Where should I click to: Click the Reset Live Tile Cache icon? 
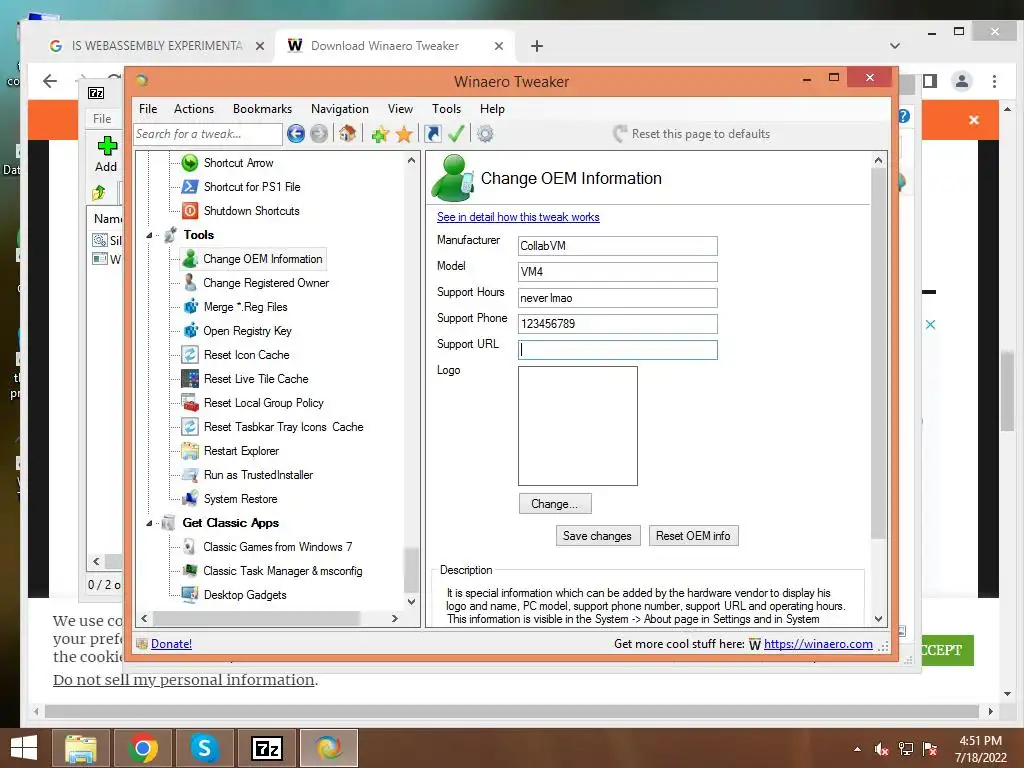pyautogui.click(x=190, y=379)
